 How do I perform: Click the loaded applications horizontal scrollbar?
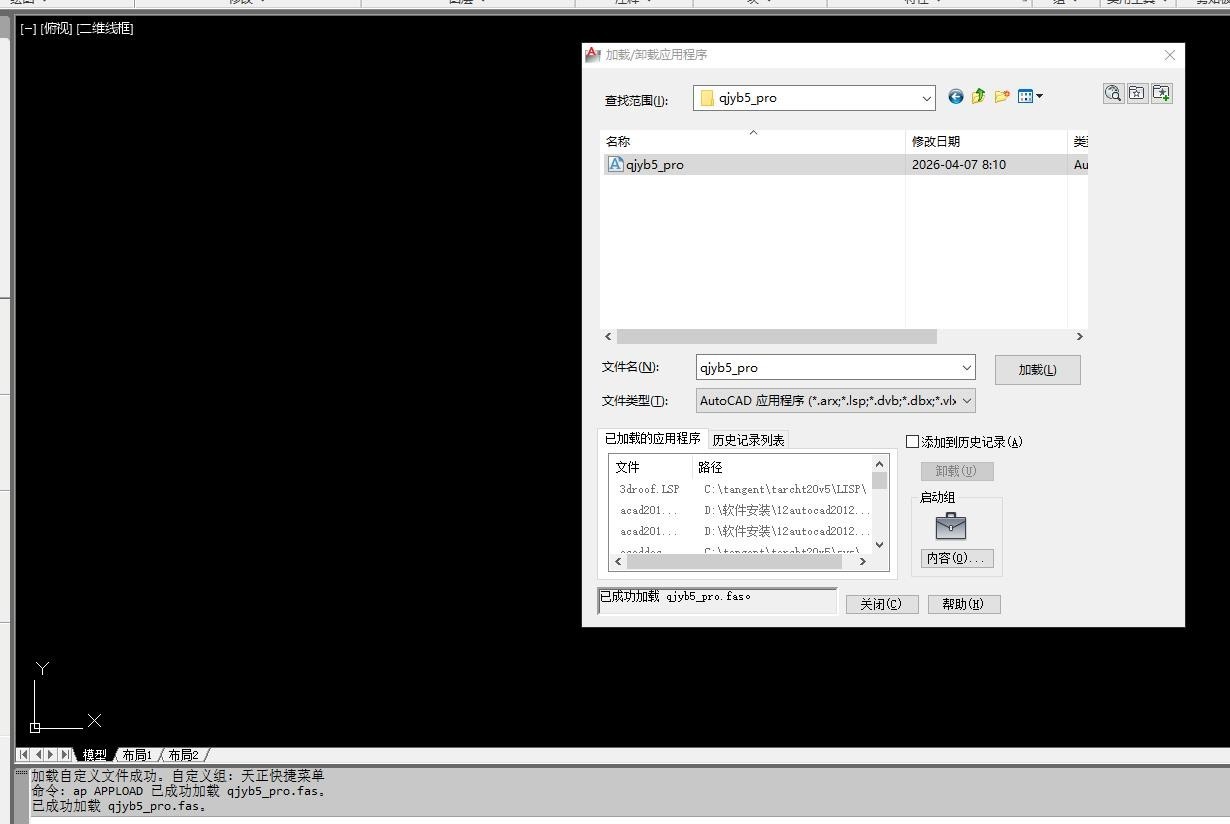(734, 562)
